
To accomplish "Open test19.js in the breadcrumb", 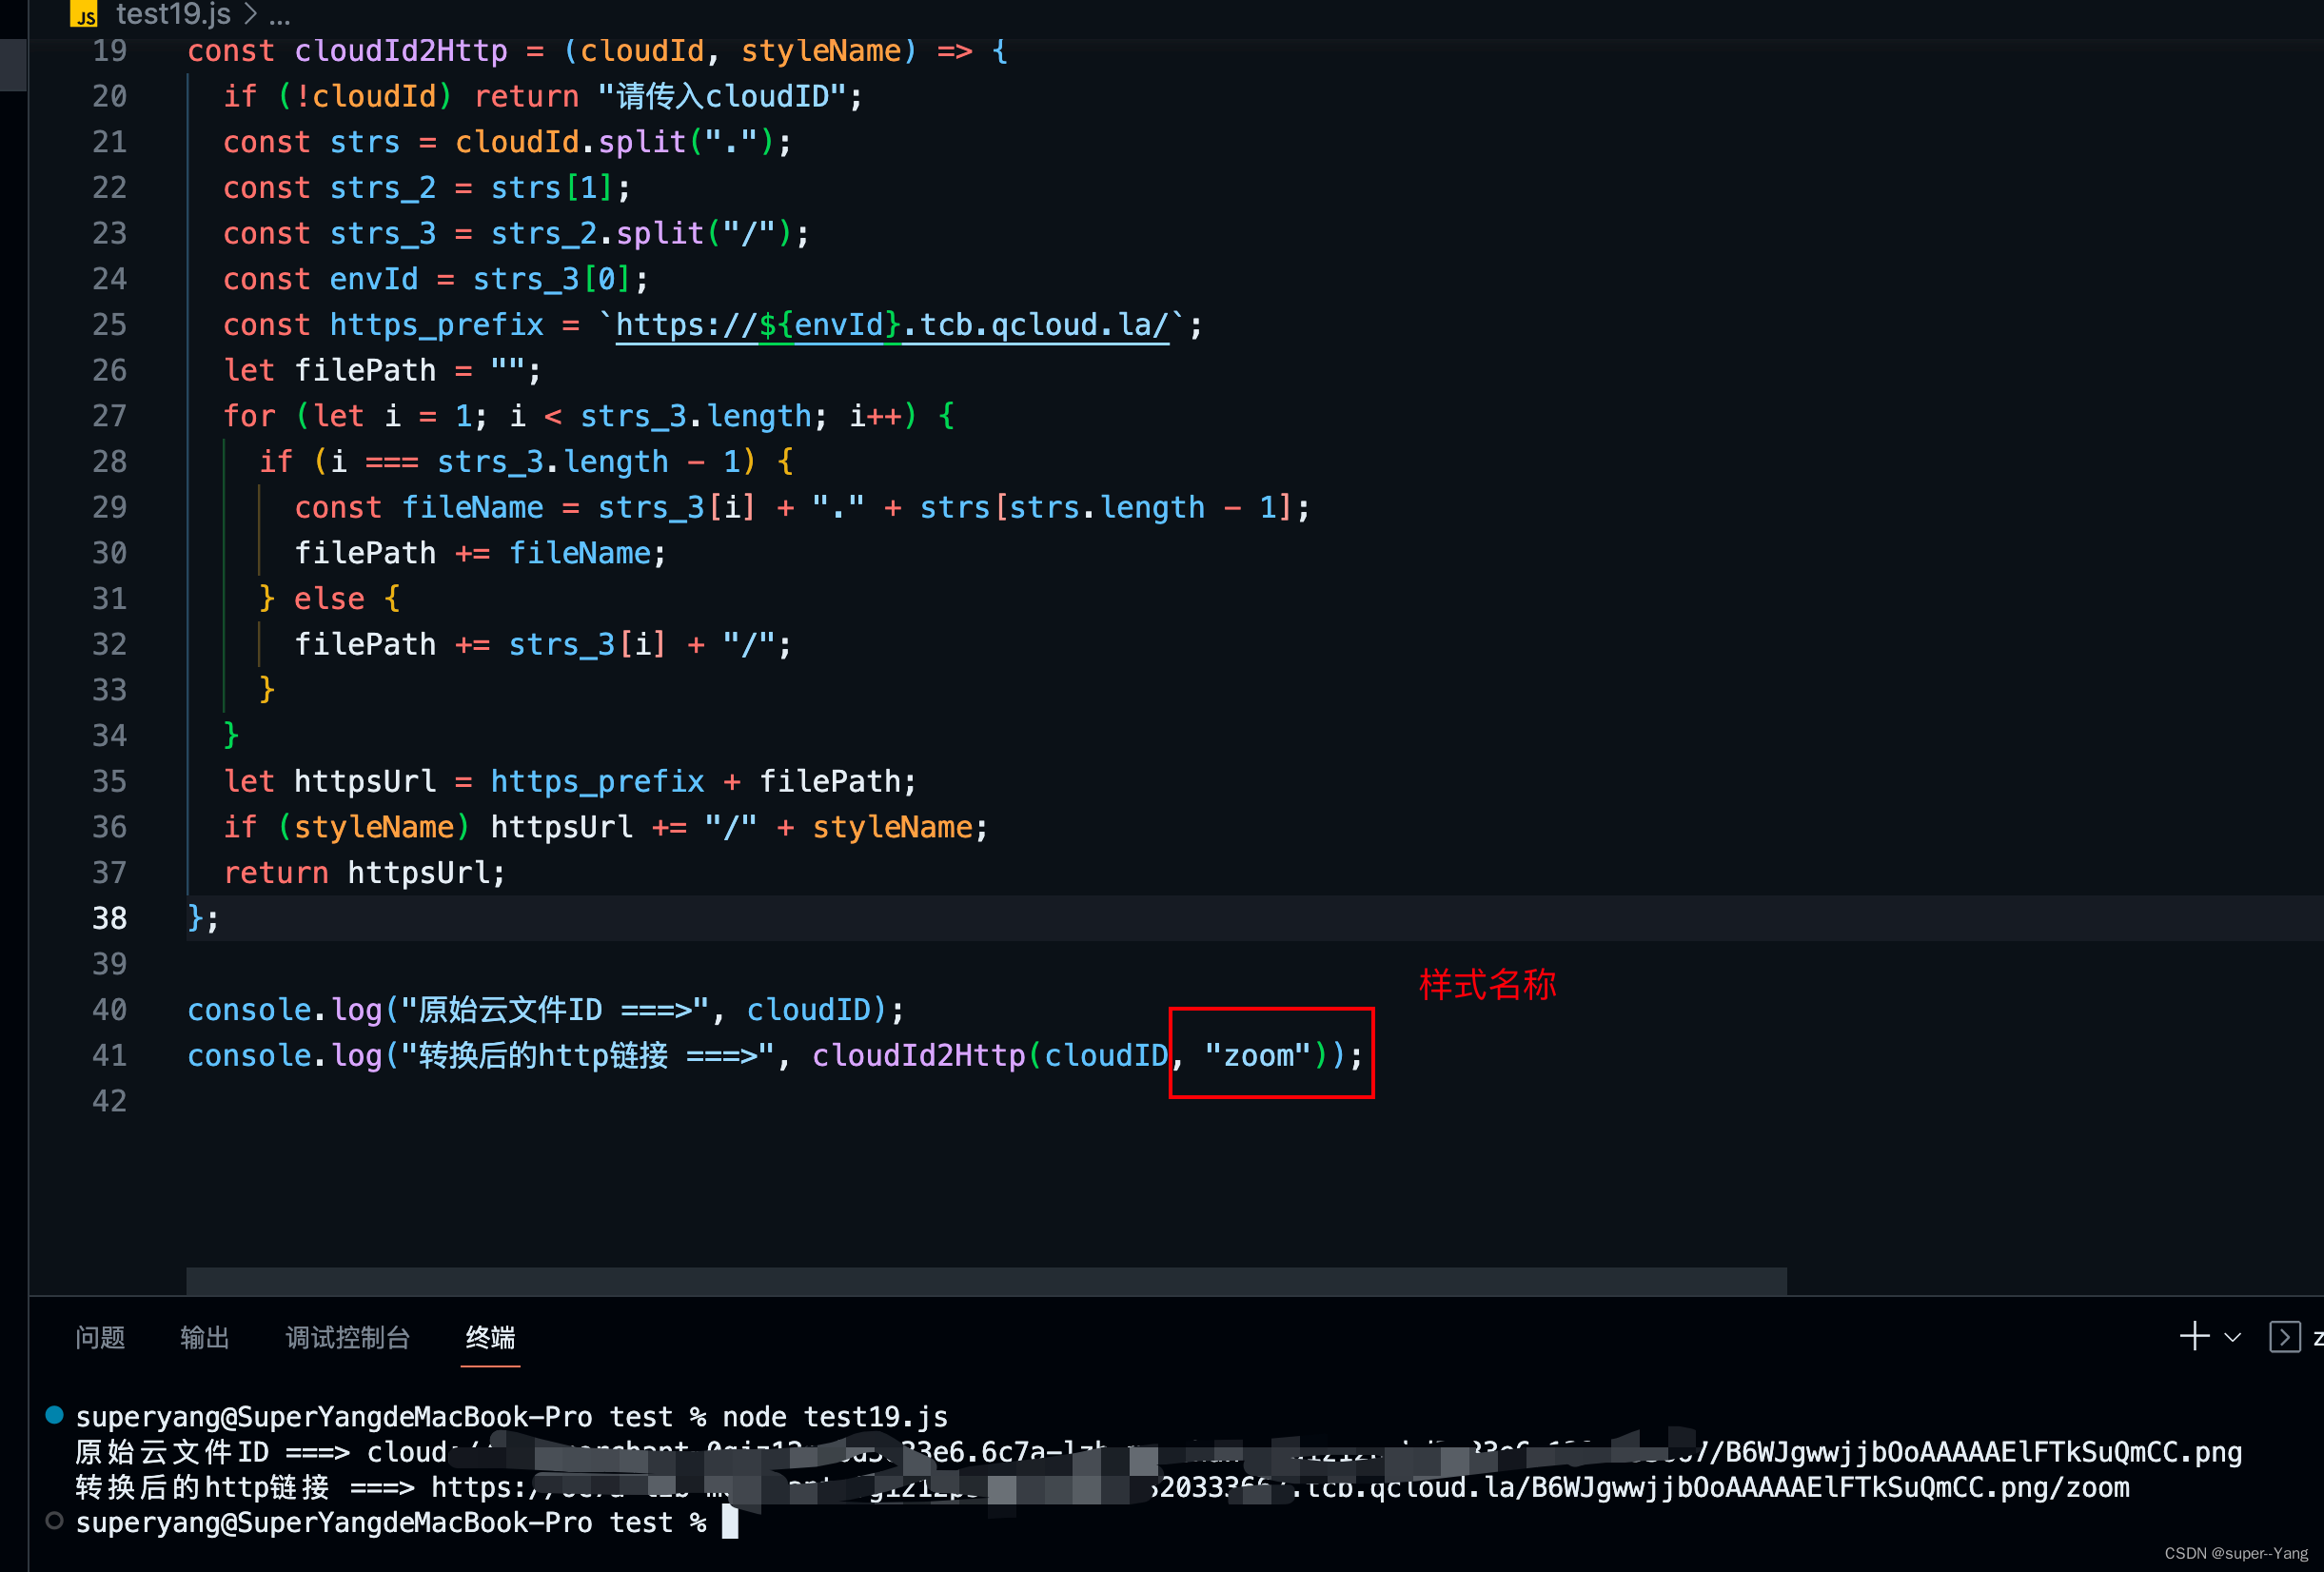I will click(x=173, y=14).
